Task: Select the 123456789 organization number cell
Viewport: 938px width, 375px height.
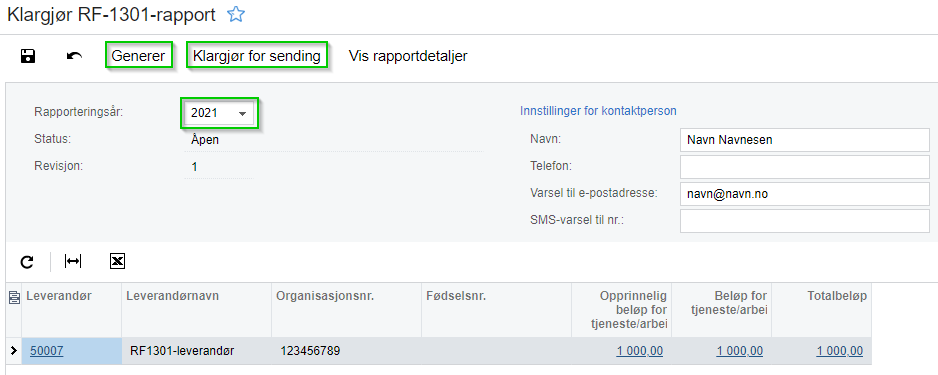Action: (346, 351)
